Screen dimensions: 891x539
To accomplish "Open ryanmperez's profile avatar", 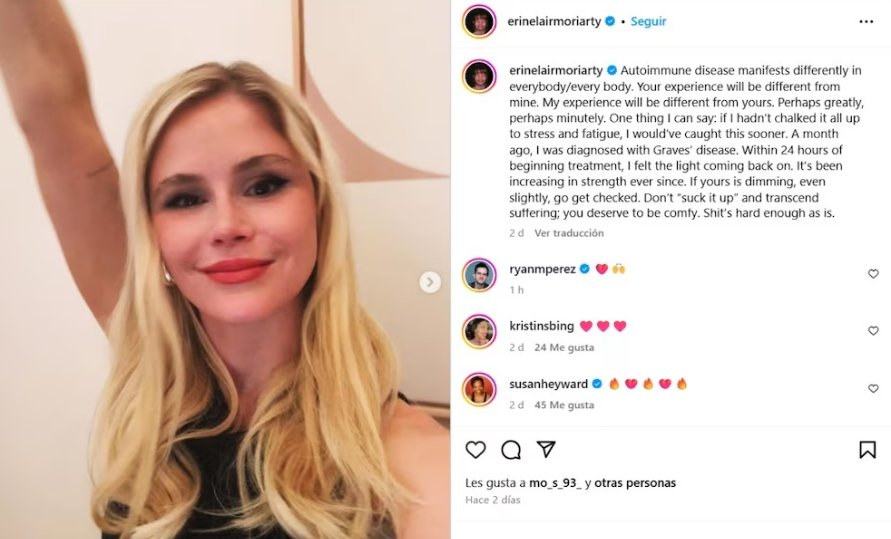I will [x=479, y=275].
